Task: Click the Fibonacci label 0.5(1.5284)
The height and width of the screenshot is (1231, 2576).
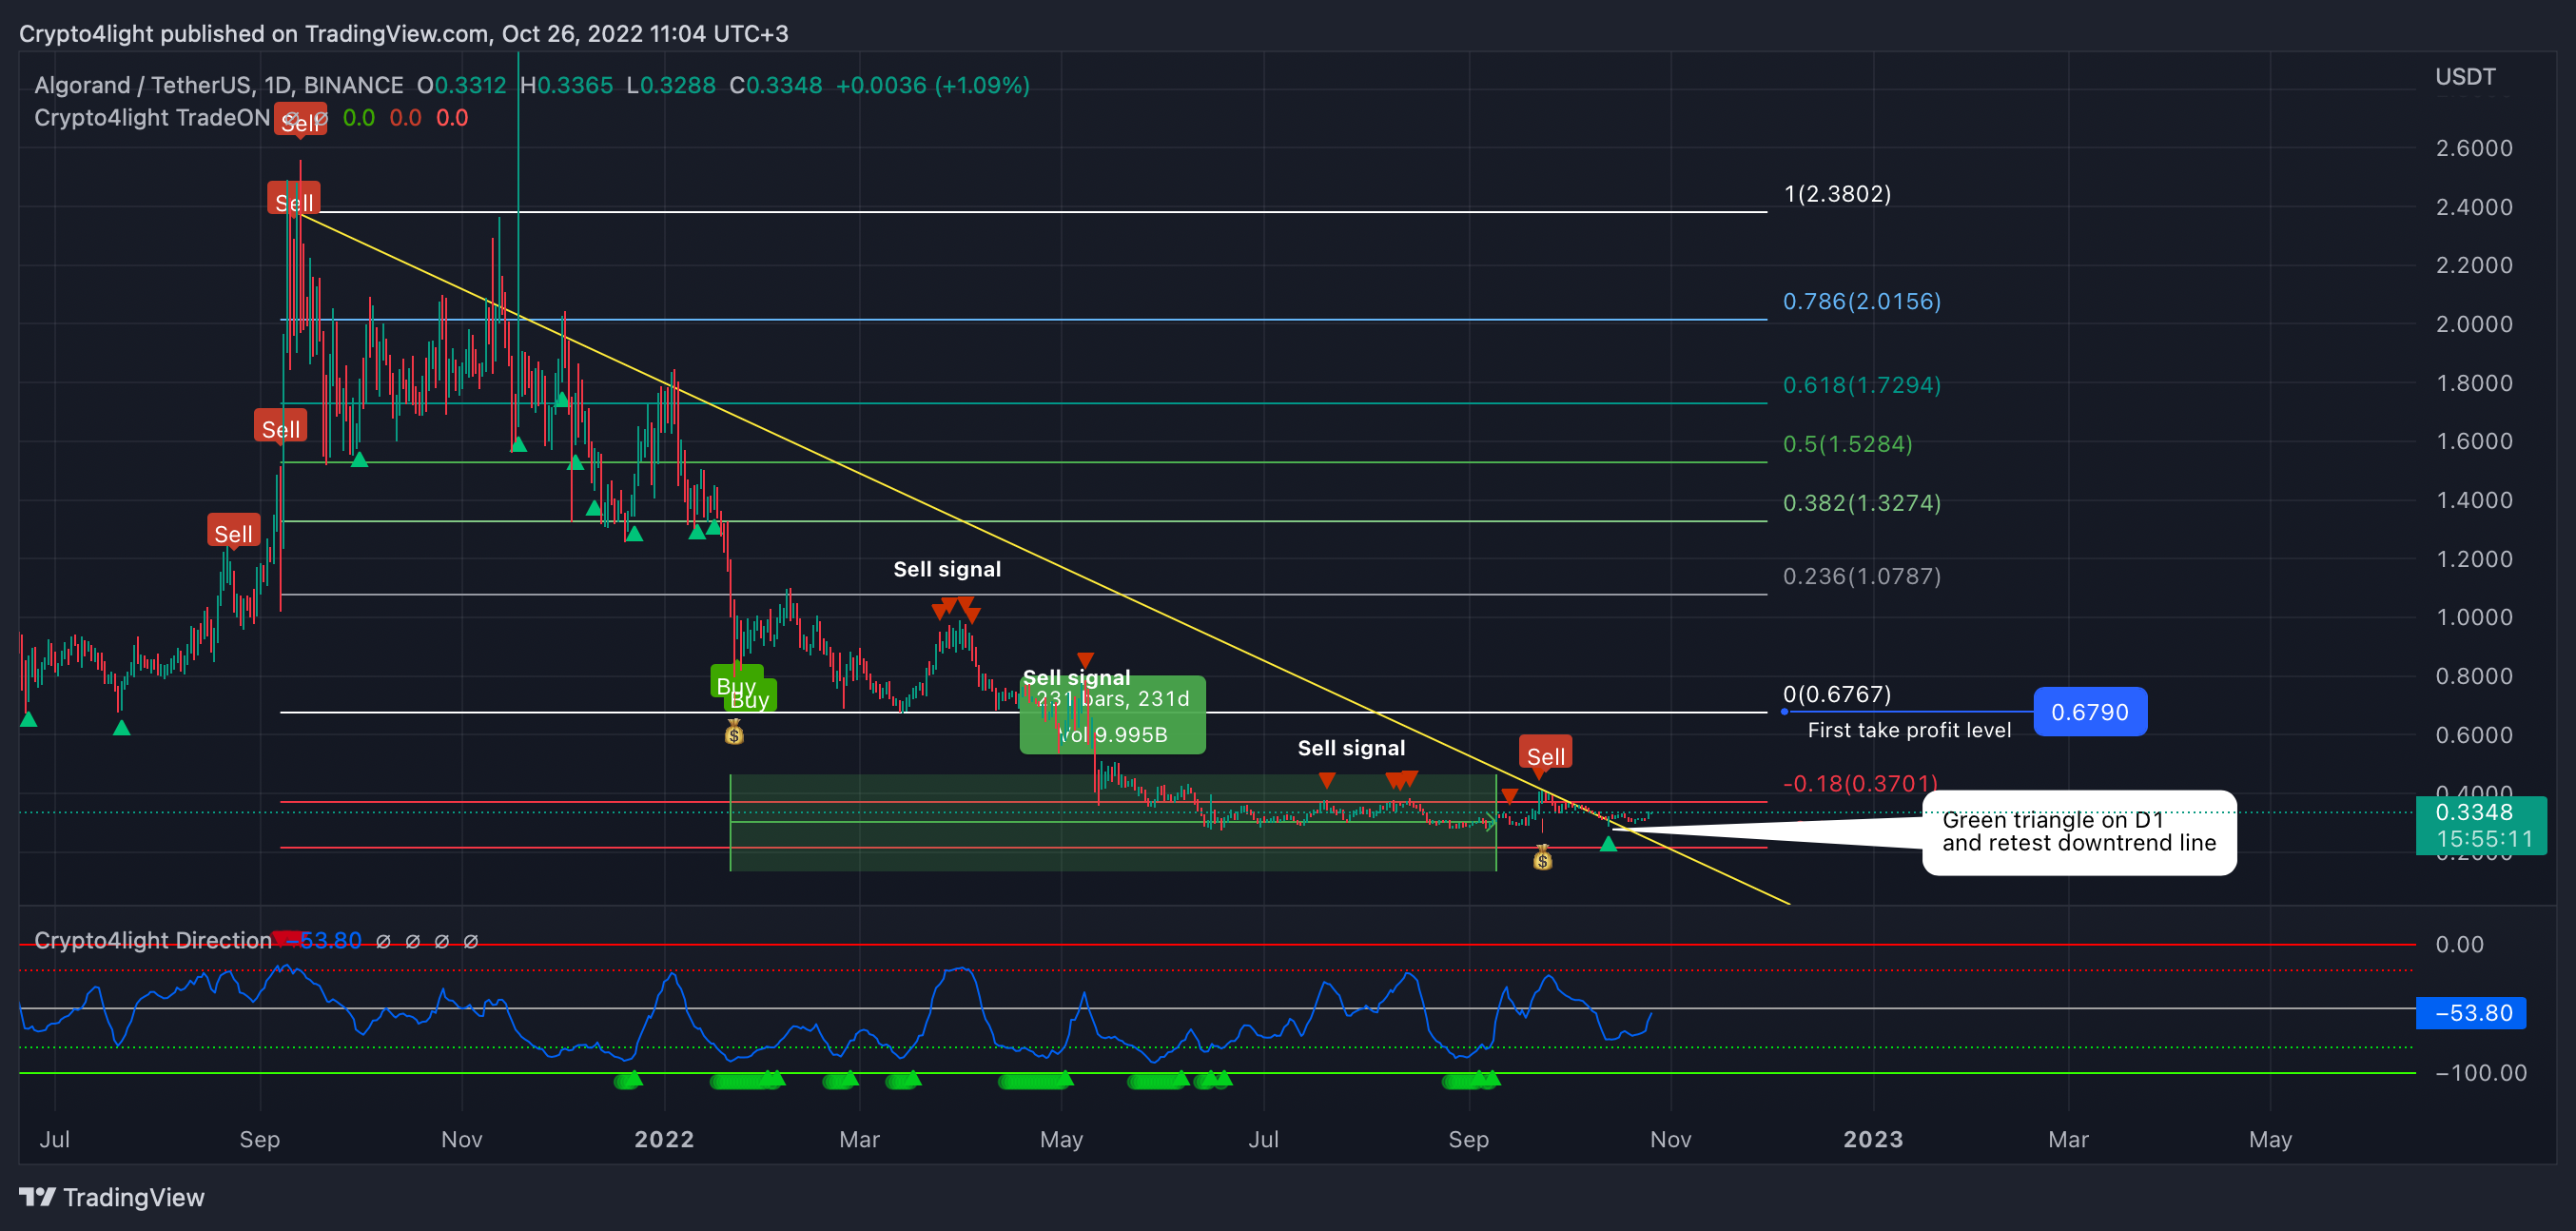Action: (1848, 444)
